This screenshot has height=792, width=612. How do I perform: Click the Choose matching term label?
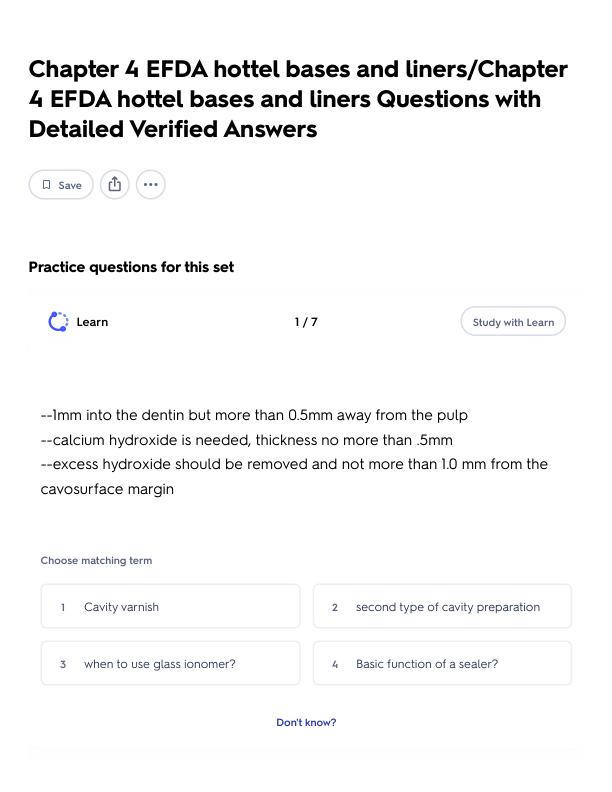96,560
